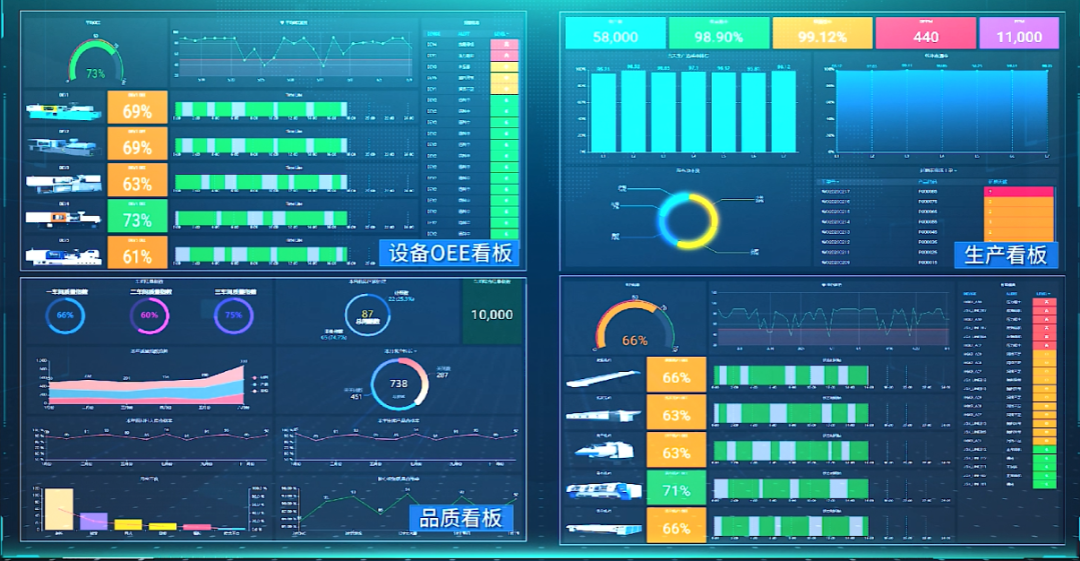The image size is (1080, 561).
Task: Click the timeline bar beside the 71% tile
Action: tap(790, 489)
